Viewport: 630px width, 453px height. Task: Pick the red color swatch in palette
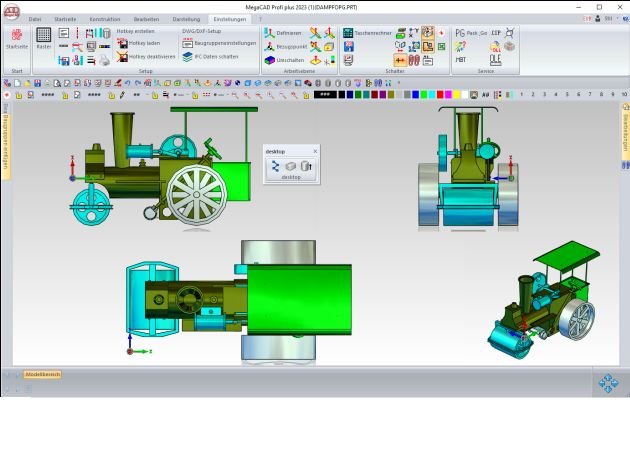[441, 94]
